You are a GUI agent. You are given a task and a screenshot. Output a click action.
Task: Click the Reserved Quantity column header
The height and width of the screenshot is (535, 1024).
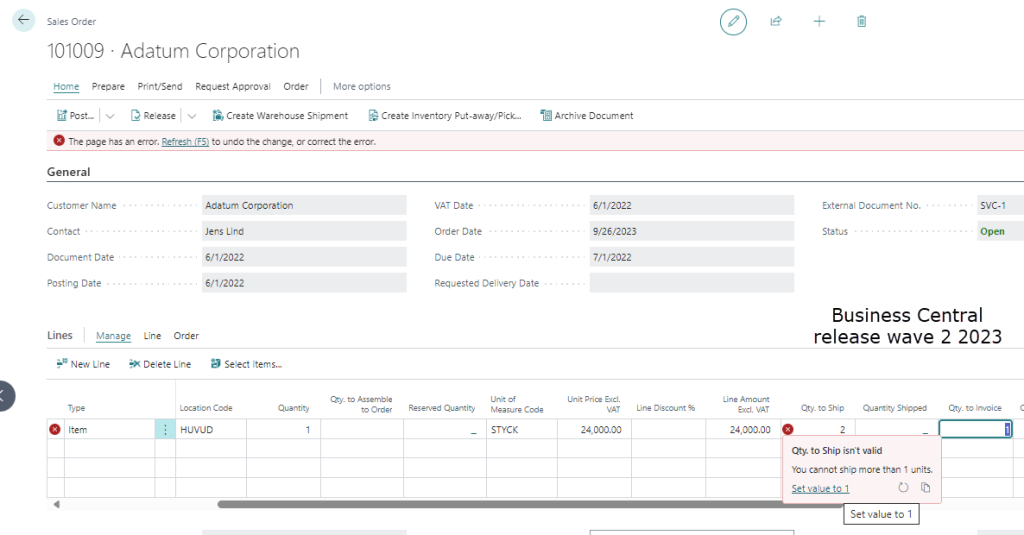[441, 408]
